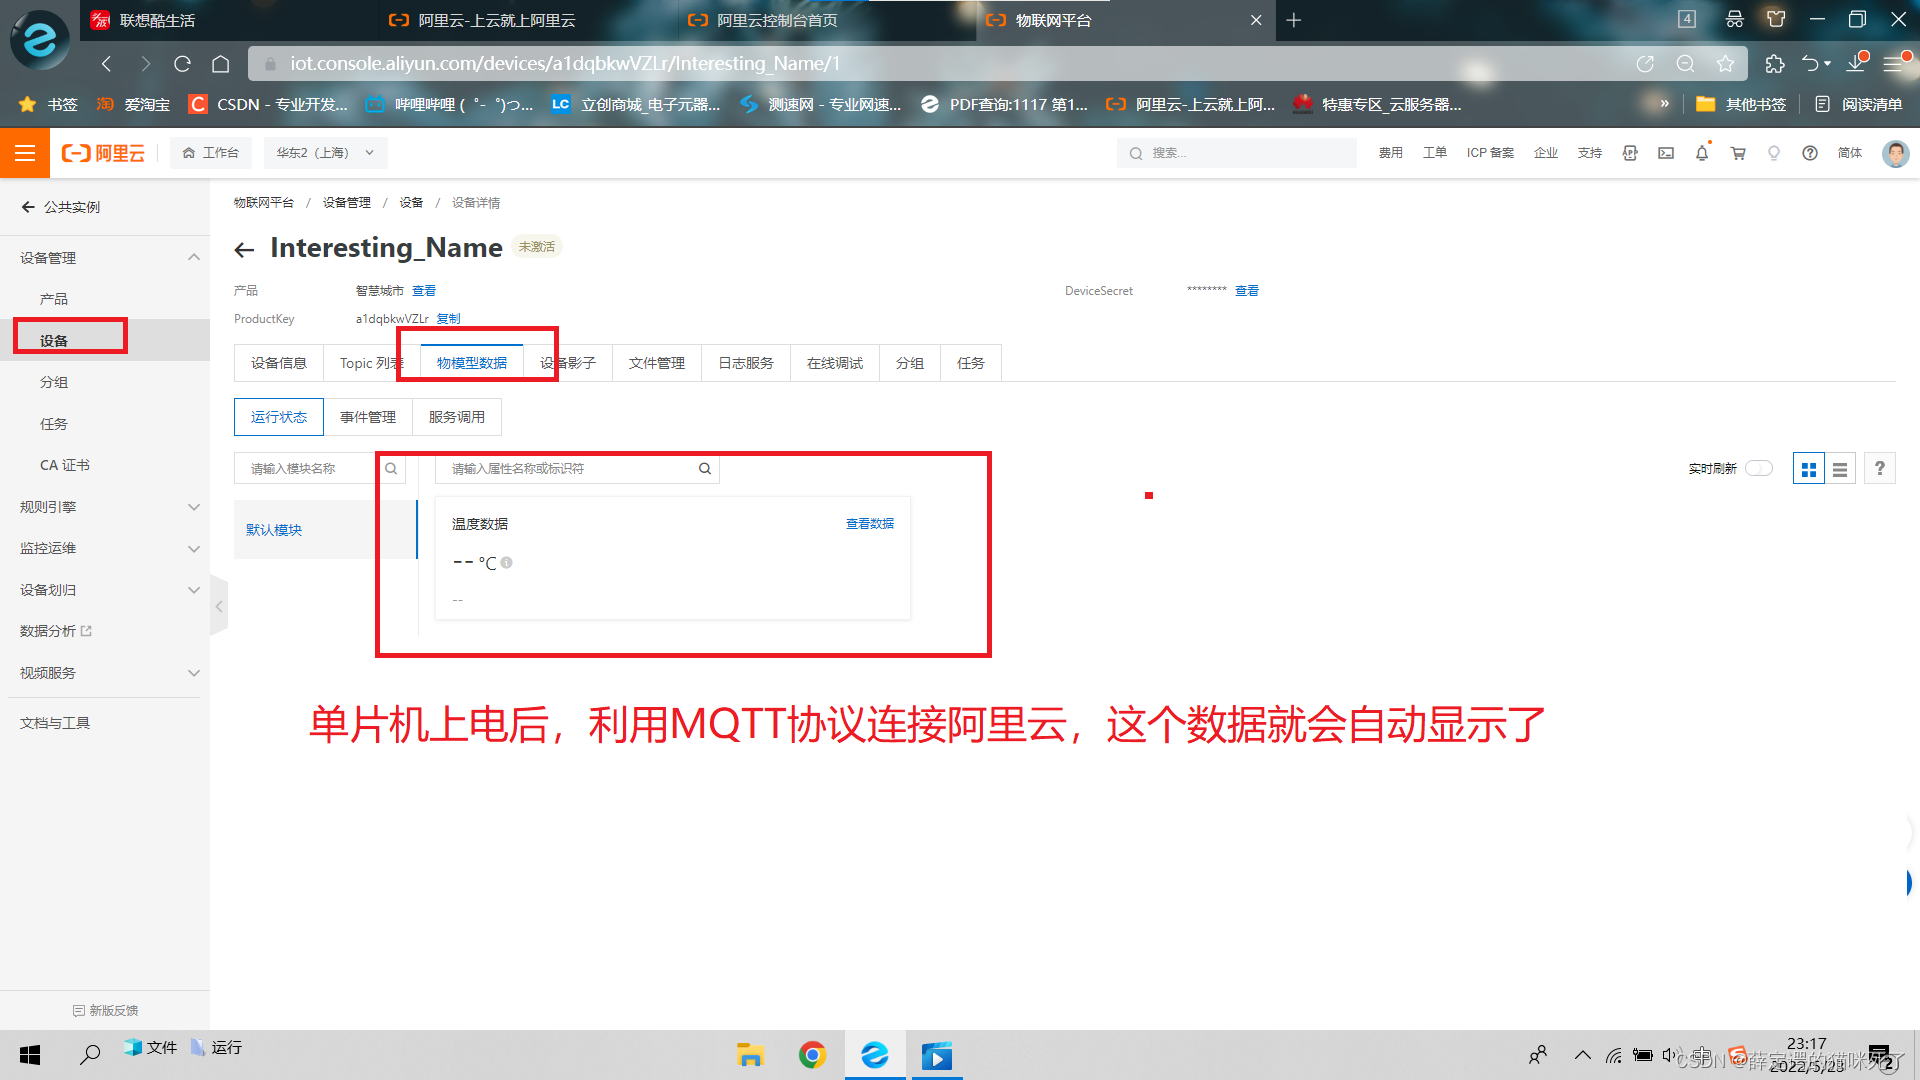Open ICP 备案 in the header

[x=1490, y=153]
